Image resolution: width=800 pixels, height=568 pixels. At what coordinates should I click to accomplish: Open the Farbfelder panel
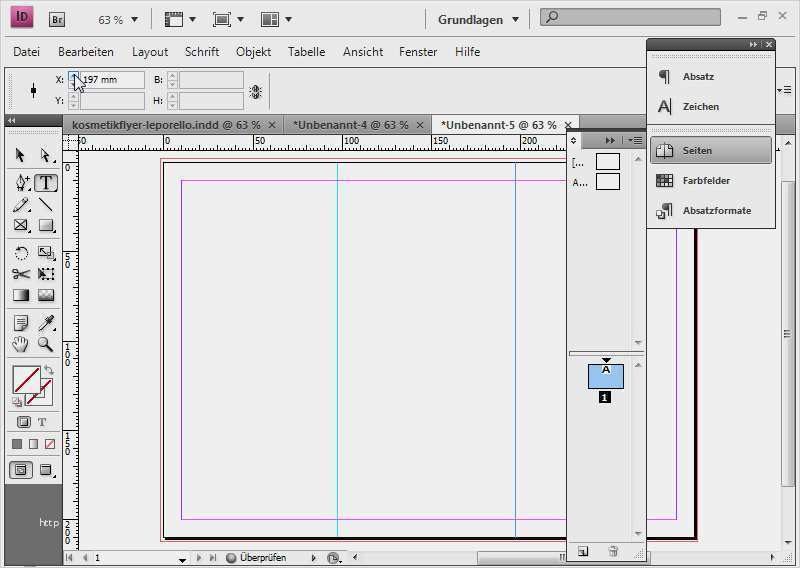[706, 181]
